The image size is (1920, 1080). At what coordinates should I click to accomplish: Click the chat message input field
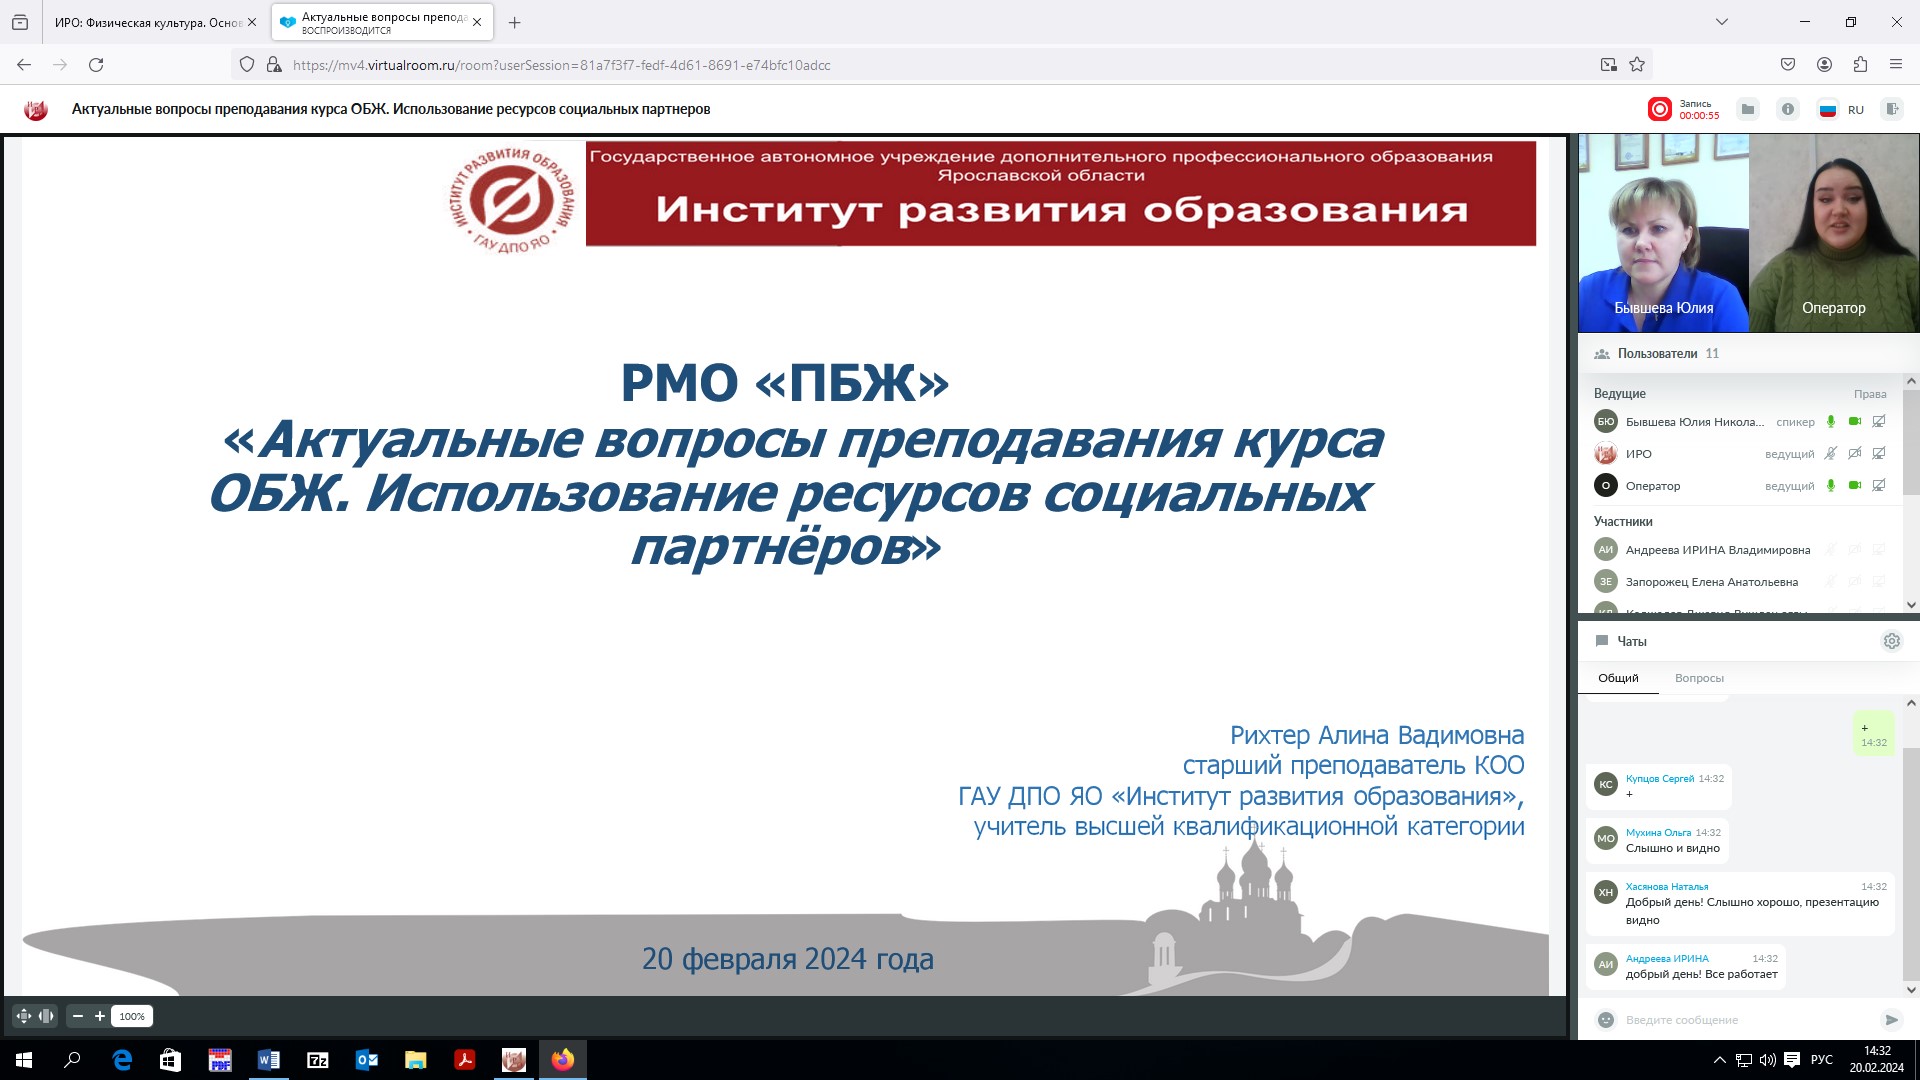(1745, 1020)
